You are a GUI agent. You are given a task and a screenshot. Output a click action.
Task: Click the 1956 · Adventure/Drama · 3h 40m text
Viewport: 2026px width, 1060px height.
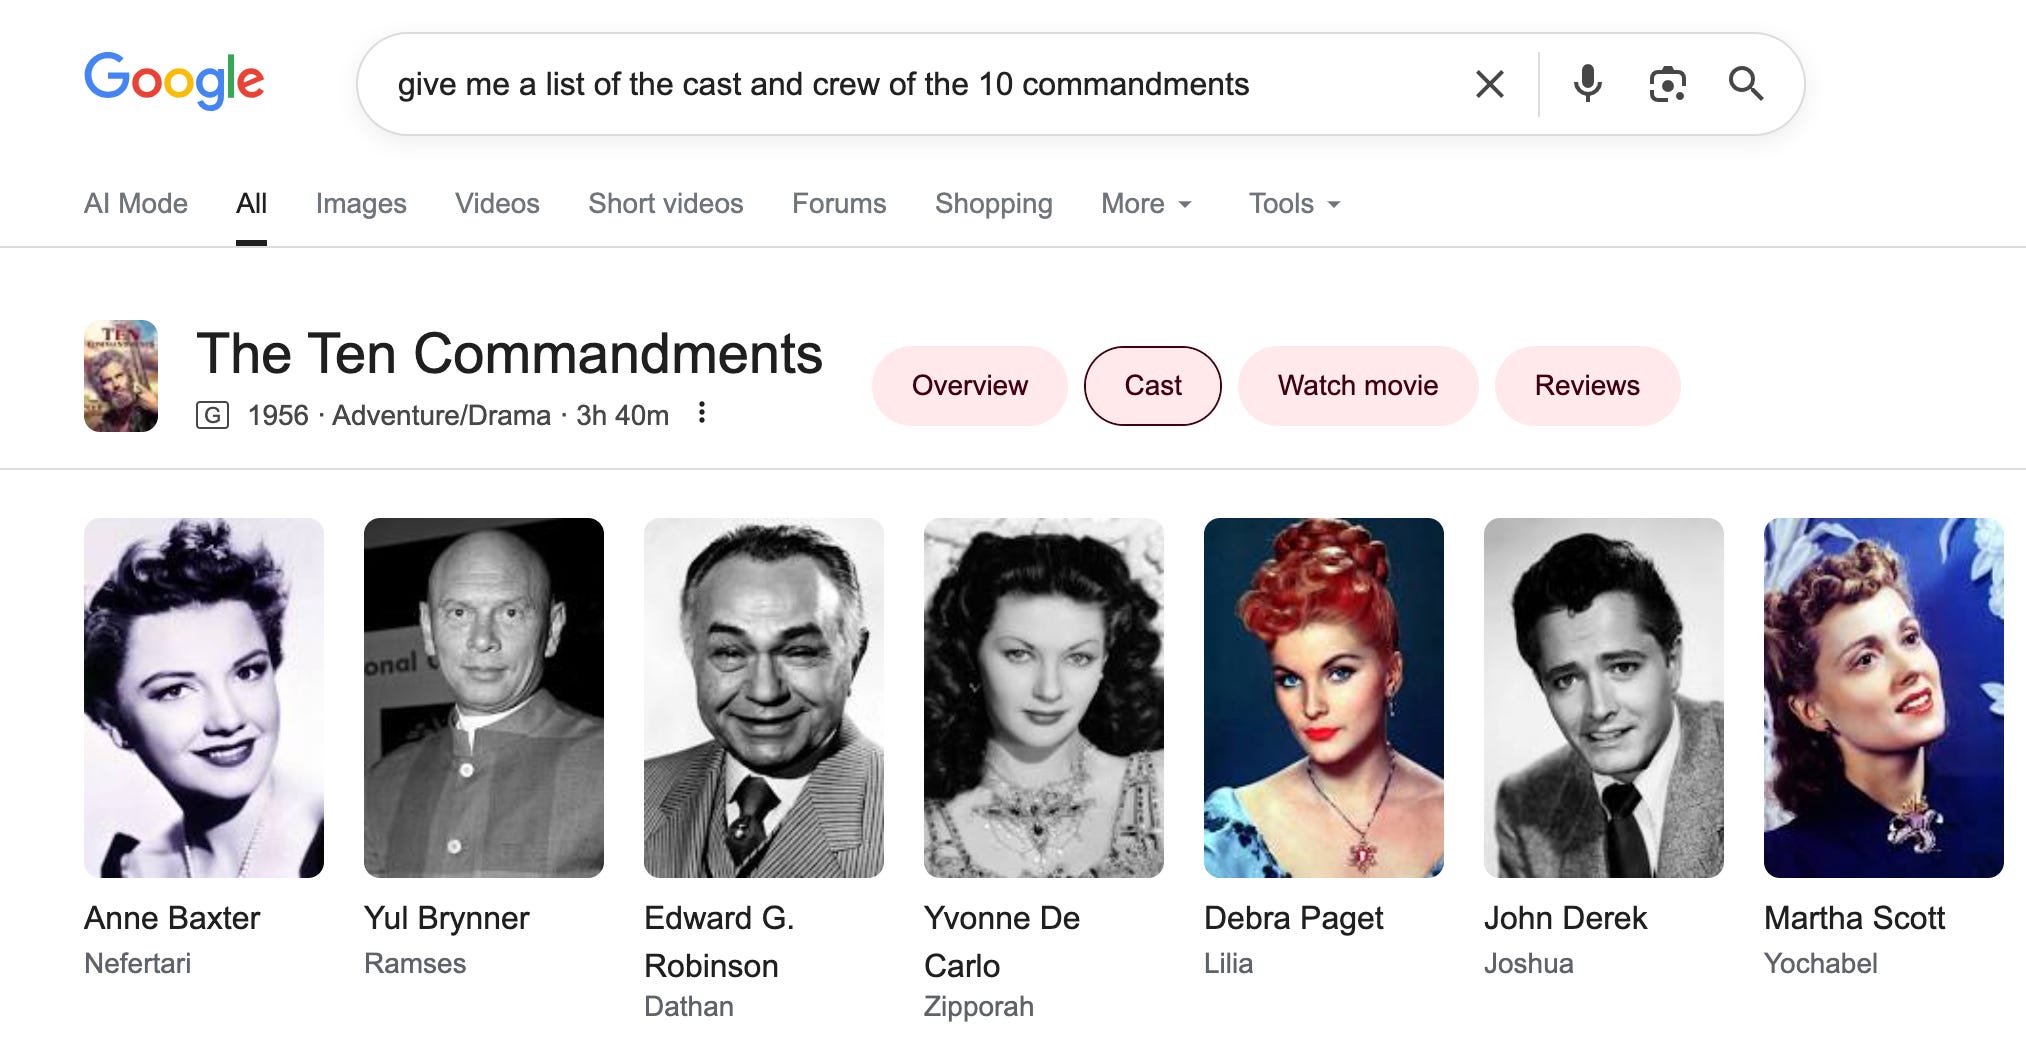[x=458, y=415]
